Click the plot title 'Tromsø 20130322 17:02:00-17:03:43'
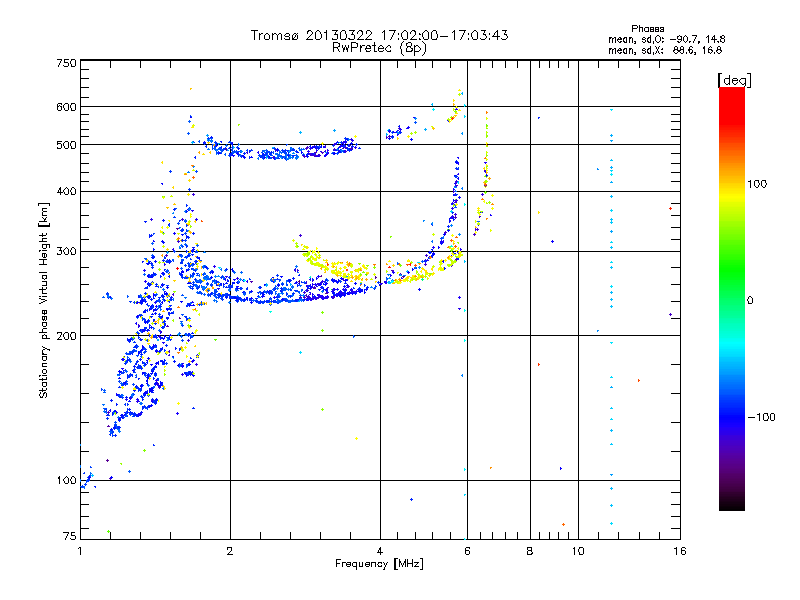The height and width of the screenshot is (600, 800). point(379,35)
